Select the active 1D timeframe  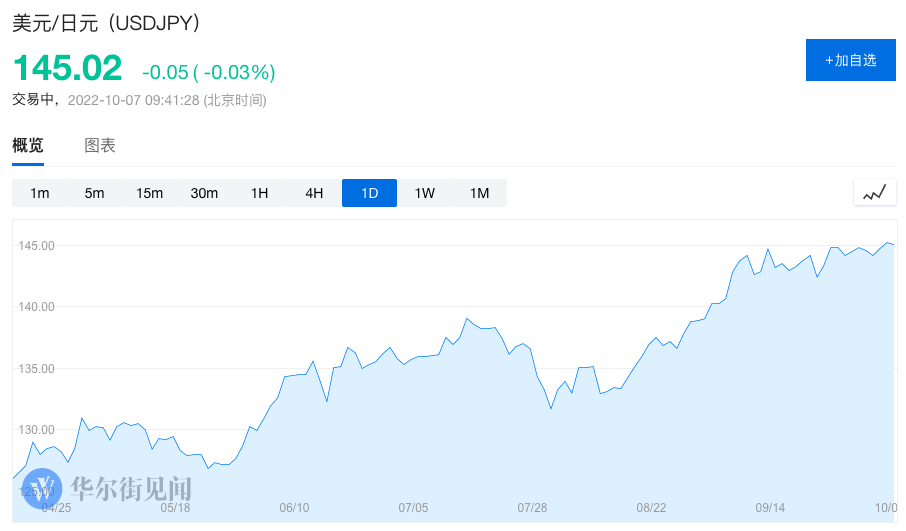coord(369,193)
